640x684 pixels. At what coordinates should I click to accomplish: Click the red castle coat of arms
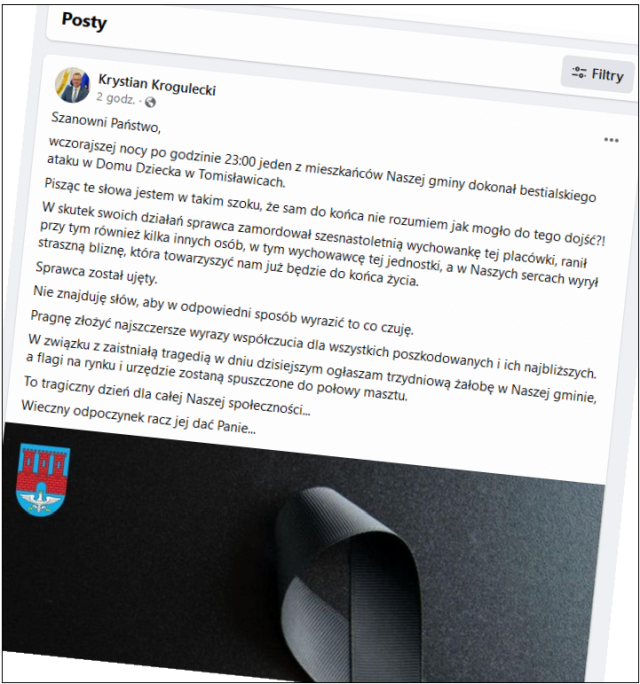pyautogui.click(x=42, y=480)
